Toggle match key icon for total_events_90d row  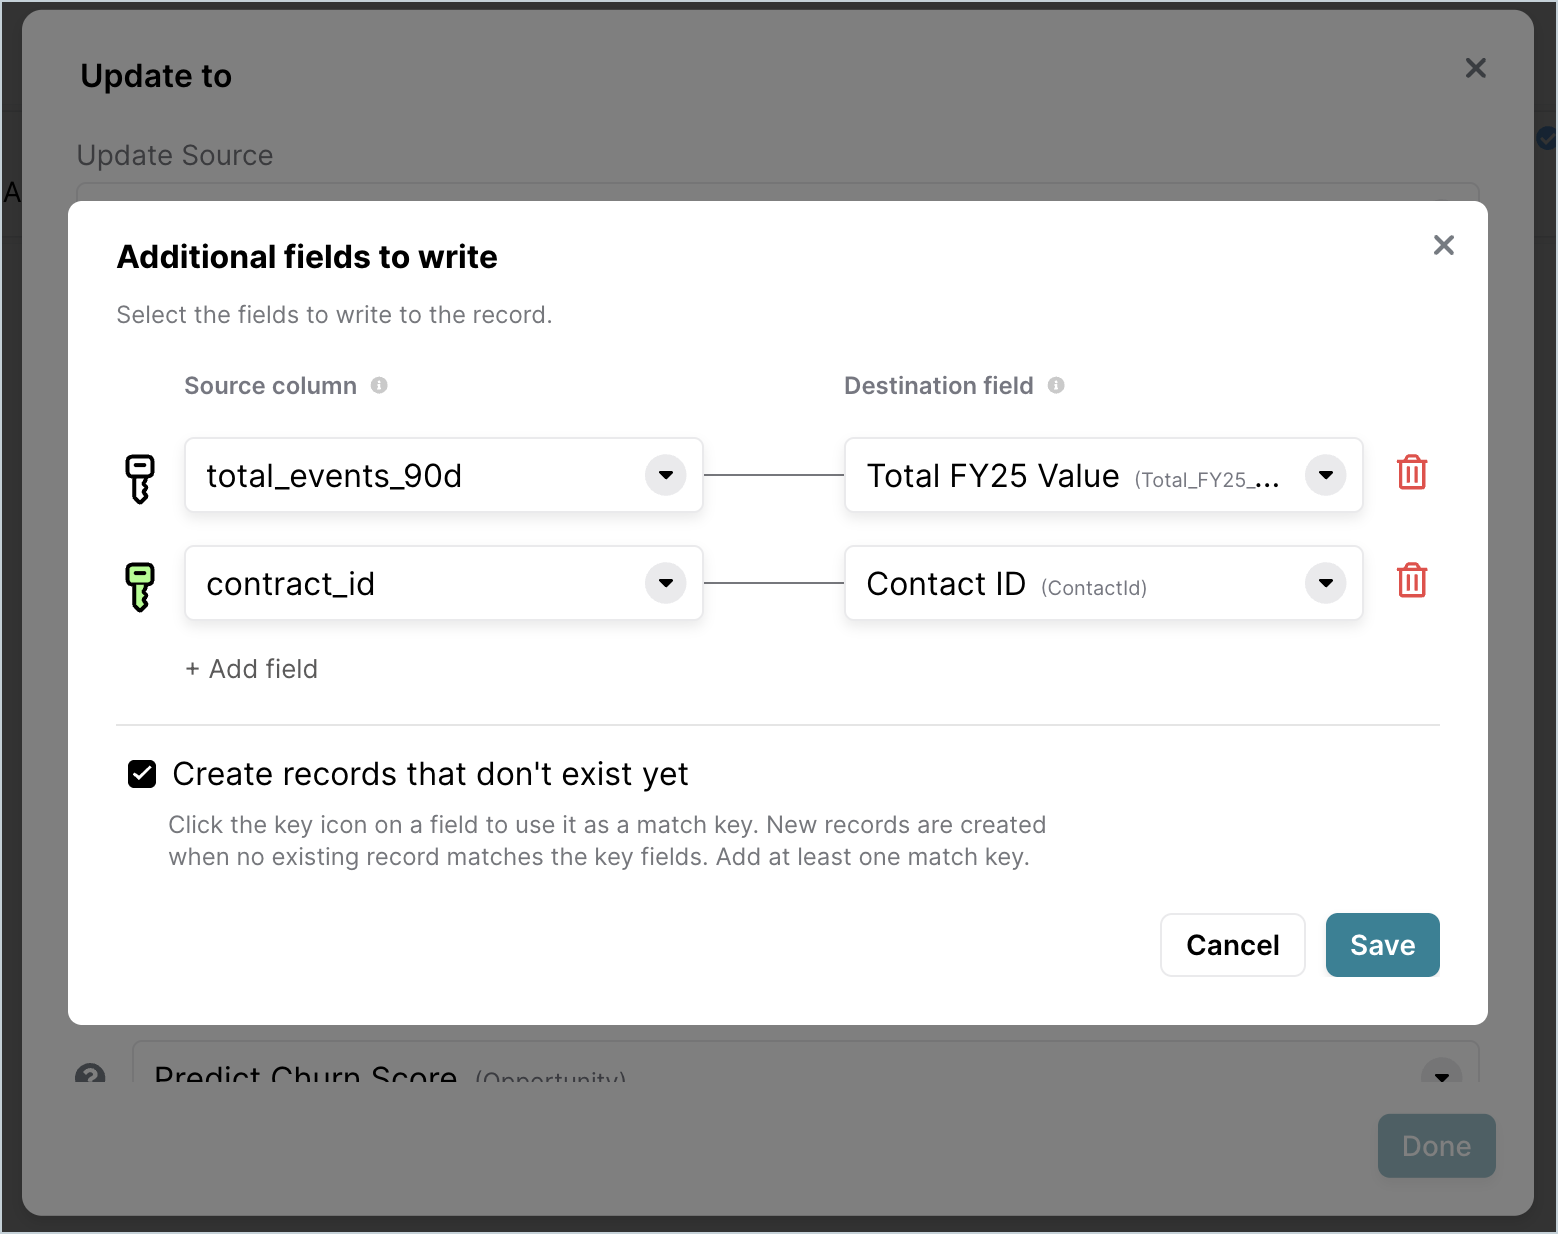click(x=140, y=478)
